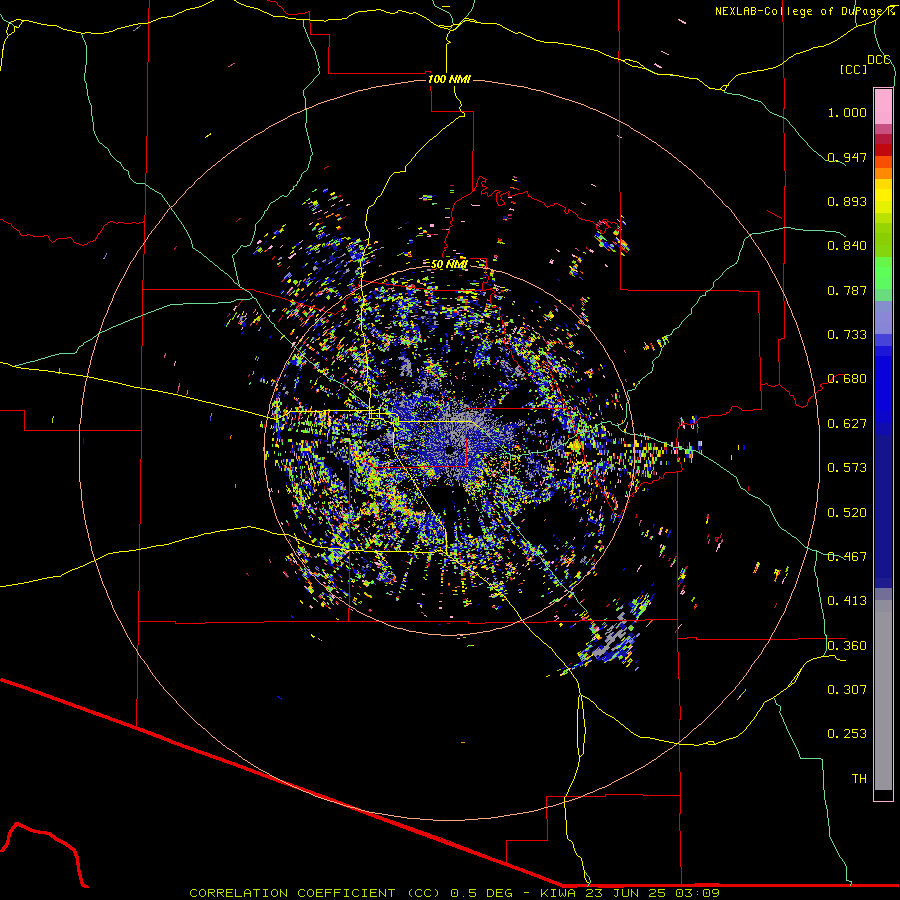This screenshot has height=900, width=900.
Task: Pick the gray segment of the color bar
Action: click(x=883, y=695)
